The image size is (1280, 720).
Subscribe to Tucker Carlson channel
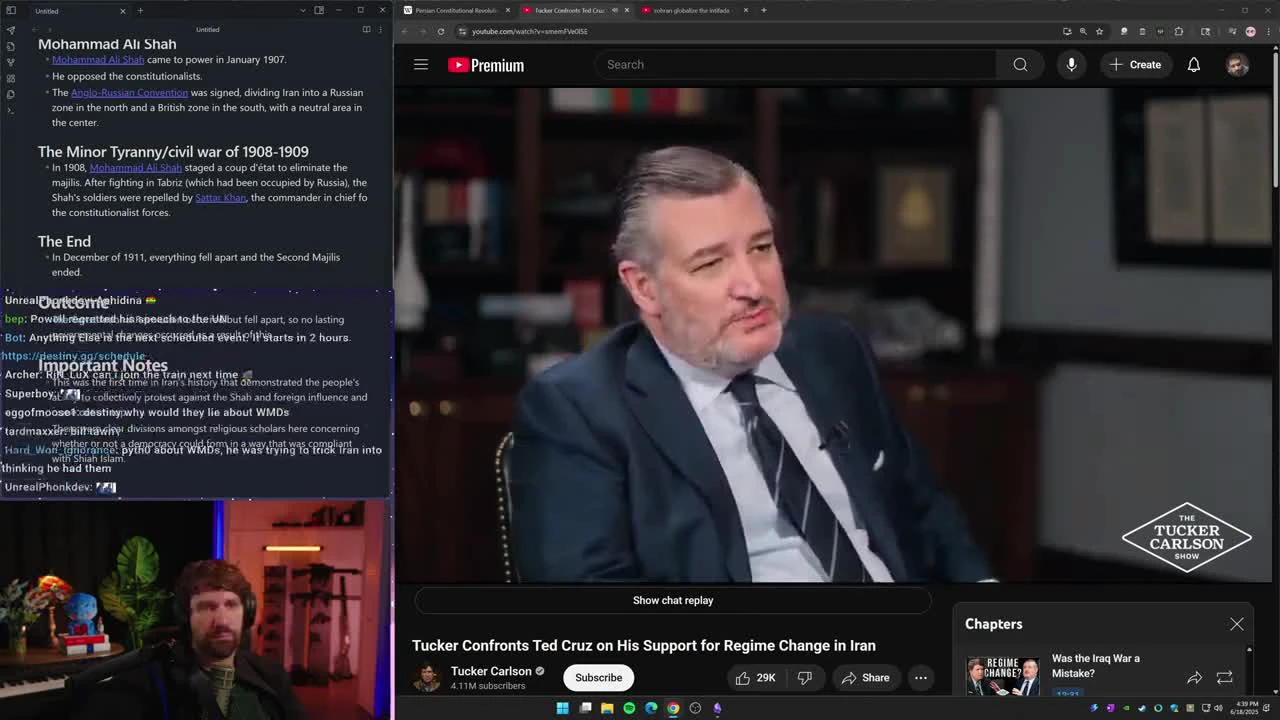(598, 678)
